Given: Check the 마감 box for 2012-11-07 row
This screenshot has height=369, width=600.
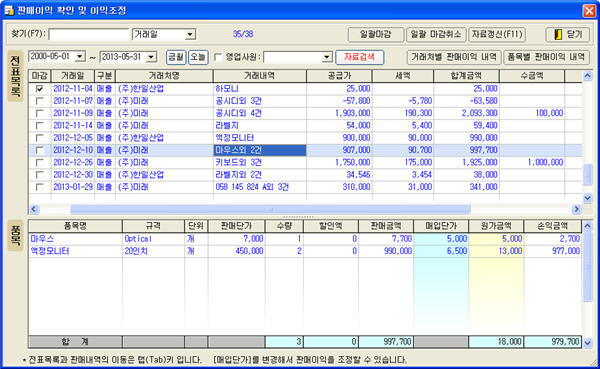Looking at the screenshot, I should pos(39,101).
